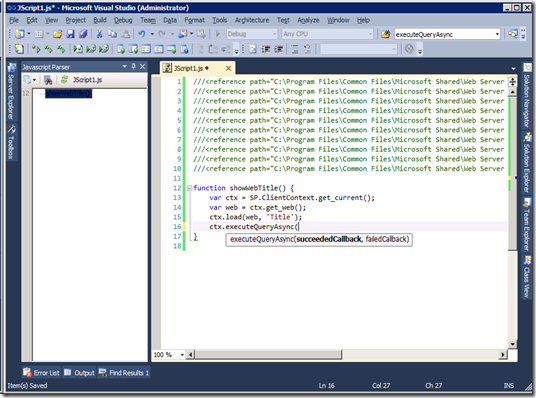Open the Class View side tab
The width and height of the screenshot is (536, 398).
(527, 276)
